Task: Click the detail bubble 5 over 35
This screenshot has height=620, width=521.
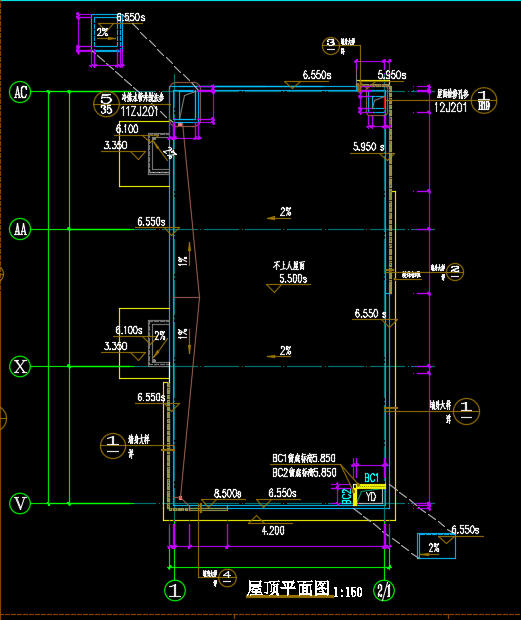Action: coord(106,104)
